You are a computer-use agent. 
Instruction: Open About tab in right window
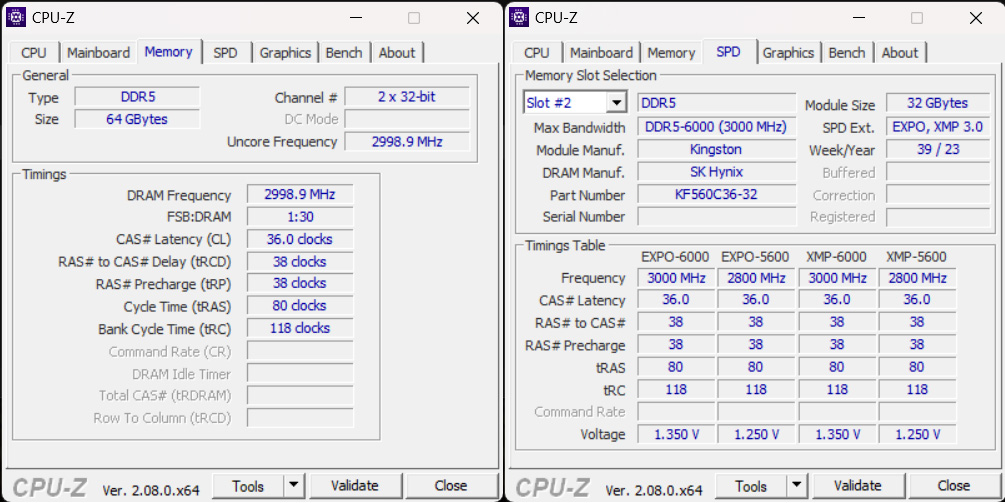point(900,53)
